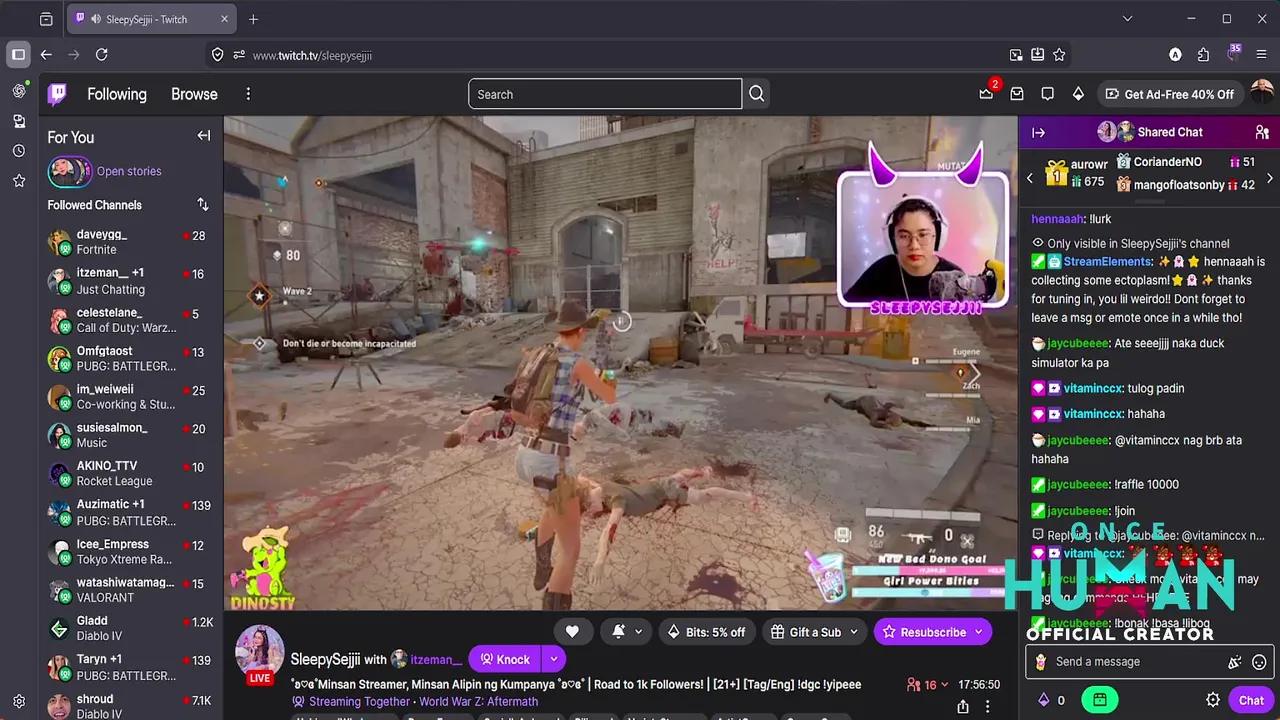Open Firefox downloads tray icon in address bar
This screenshot has width=1280, height=720.
[x=1038, y=55]
